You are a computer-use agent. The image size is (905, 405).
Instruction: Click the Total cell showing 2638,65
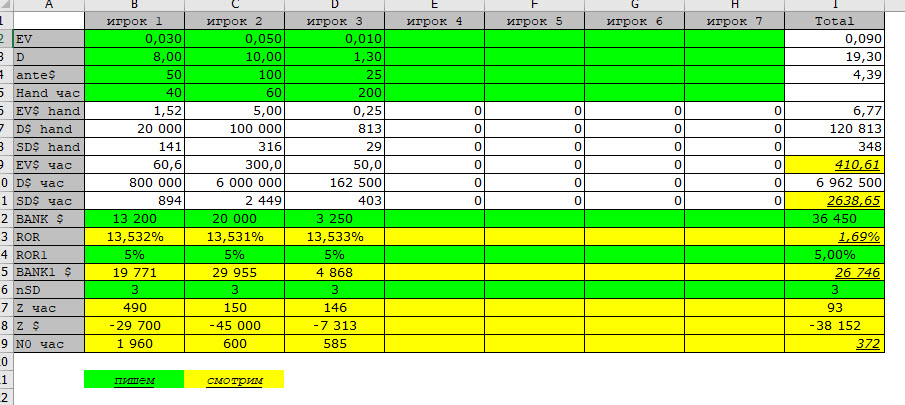(x=835, y=200)
